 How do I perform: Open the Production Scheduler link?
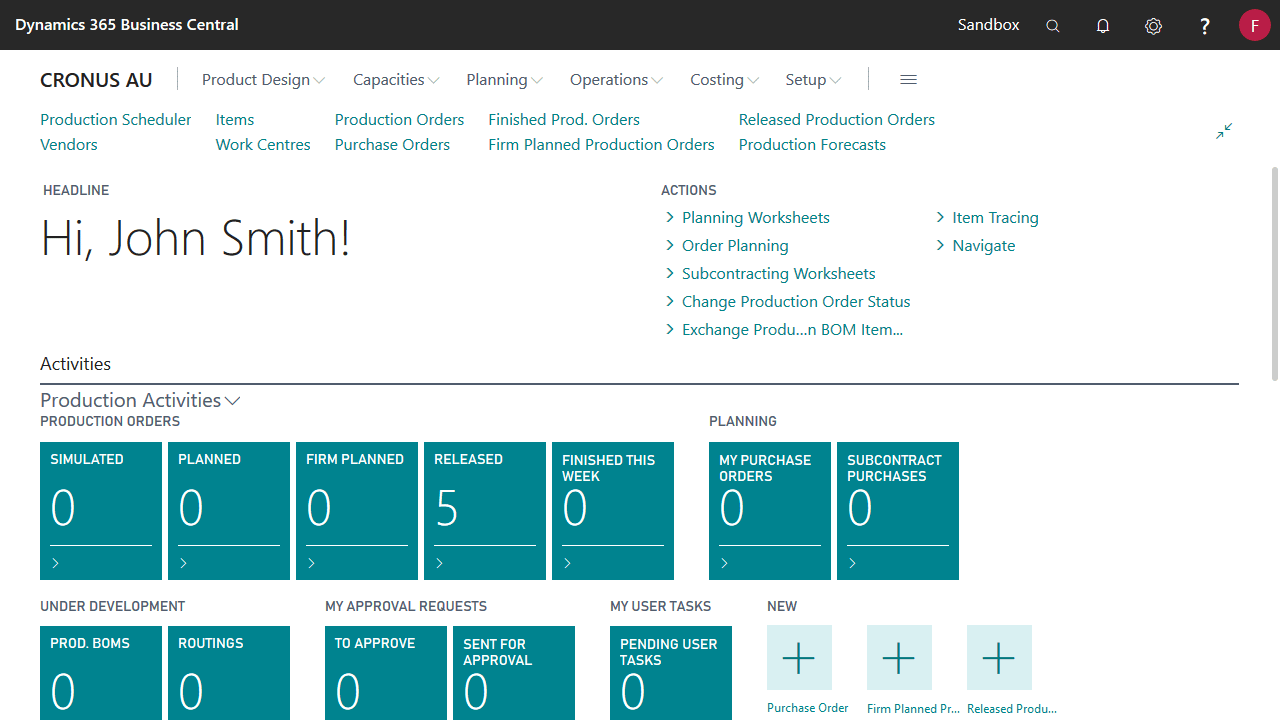tap(115, 120)
